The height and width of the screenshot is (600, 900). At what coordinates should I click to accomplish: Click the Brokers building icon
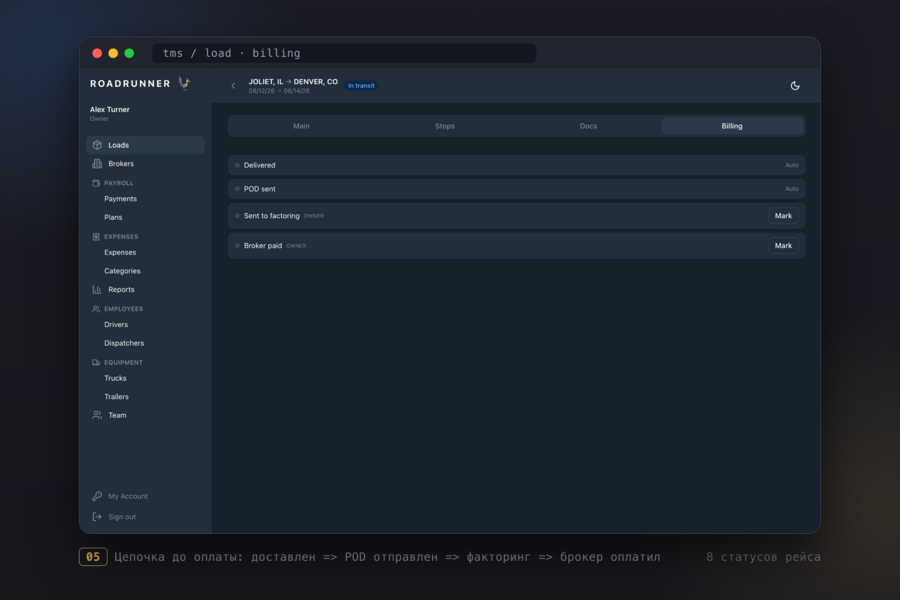97,164
